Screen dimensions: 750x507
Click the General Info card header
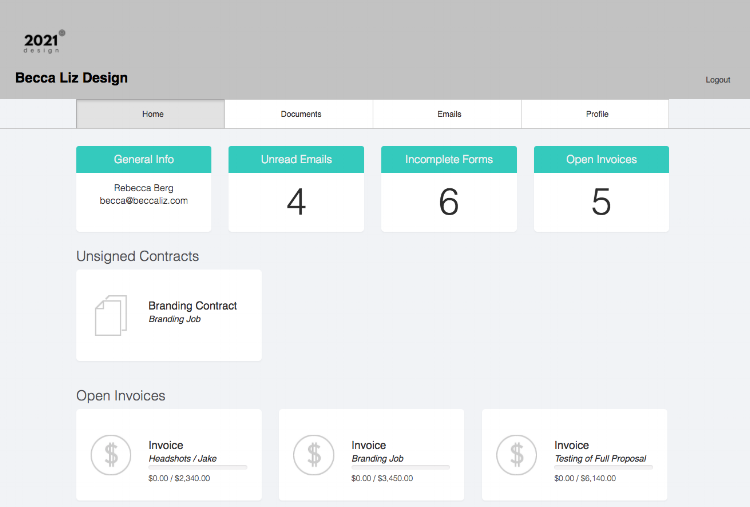point(143,159)
